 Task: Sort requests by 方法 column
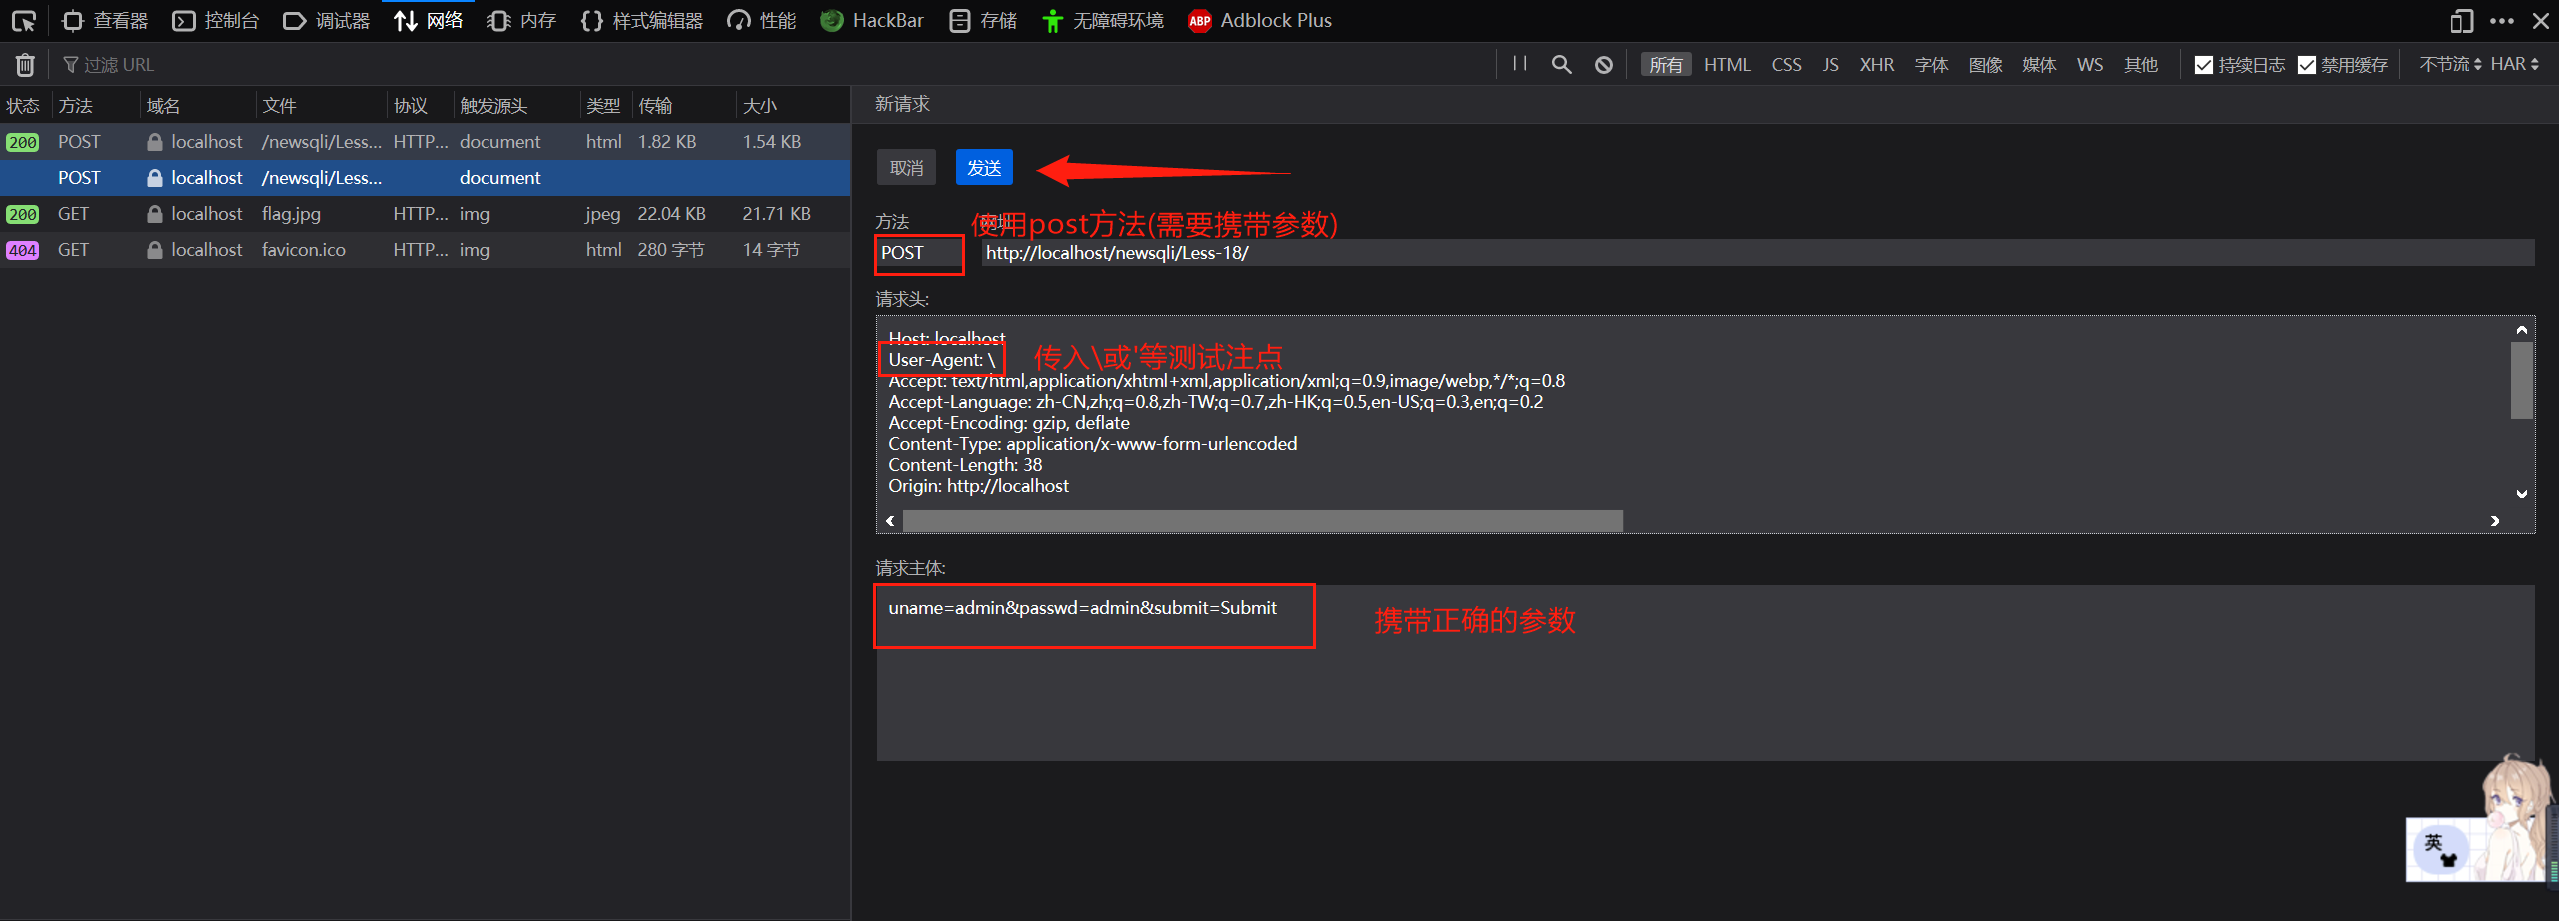(x=95, y=106)
